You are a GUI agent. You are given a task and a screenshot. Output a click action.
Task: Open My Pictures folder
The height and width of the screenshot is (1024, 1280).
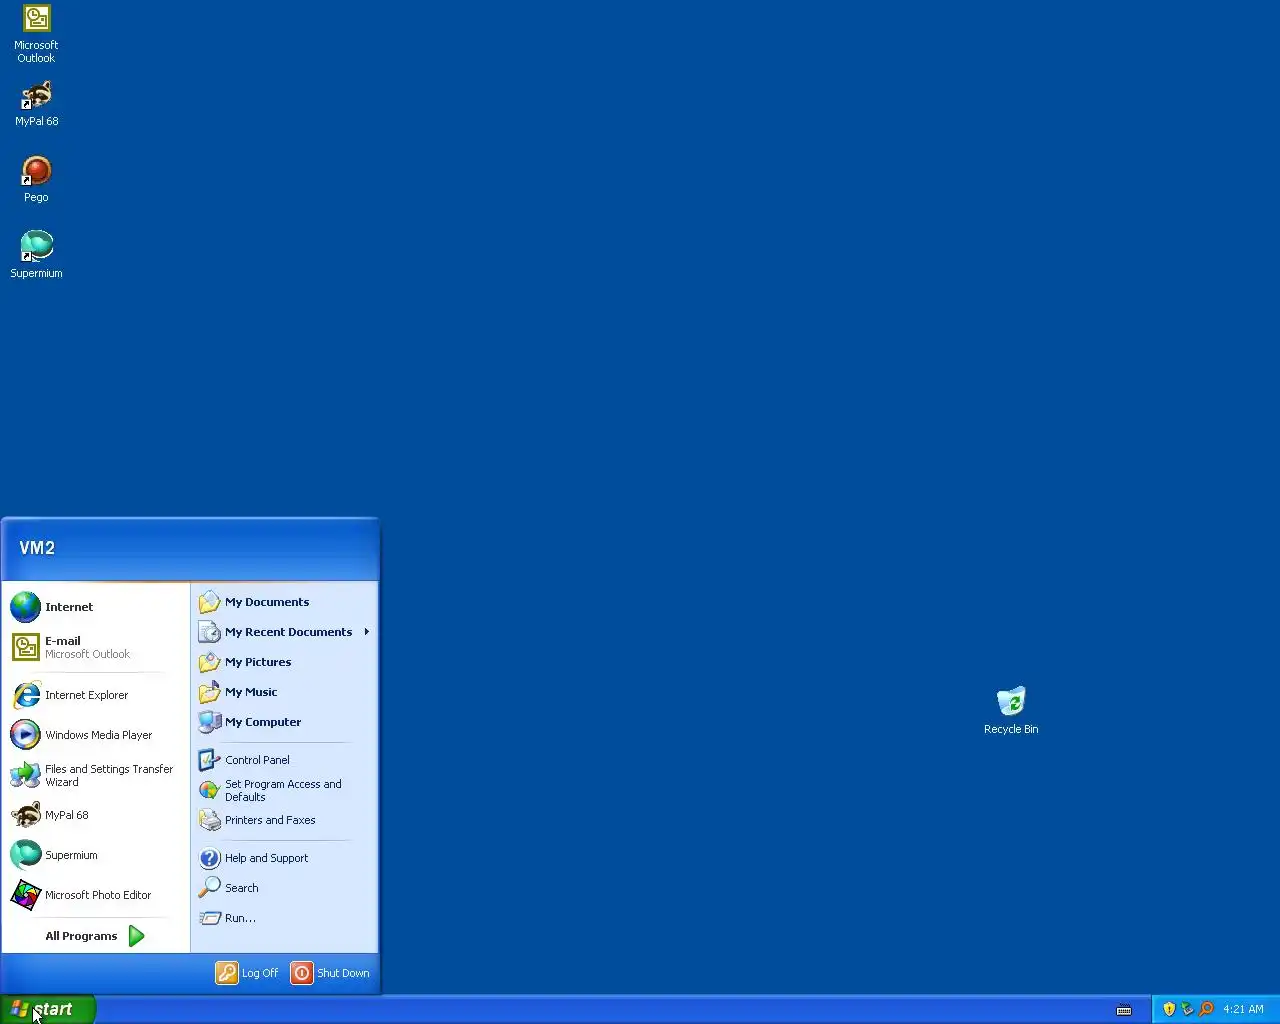pos(285,662)
